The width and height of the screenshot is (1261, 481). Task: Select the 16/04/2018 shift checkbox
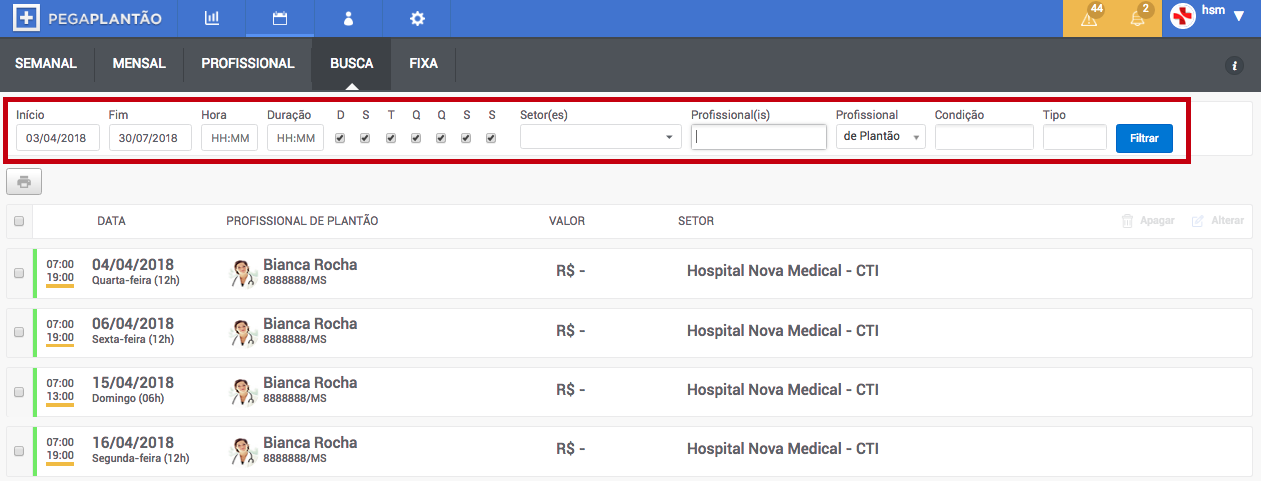click(x=19, y=451)
